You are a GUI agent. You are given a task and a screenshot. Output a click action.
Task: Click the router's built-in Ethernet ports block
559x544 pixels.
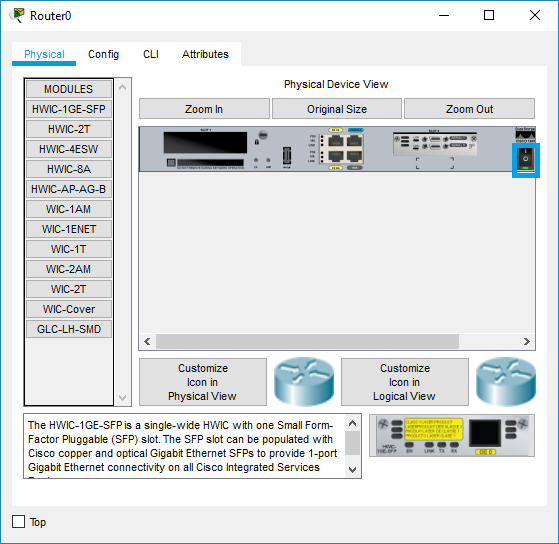coord(341,149)
